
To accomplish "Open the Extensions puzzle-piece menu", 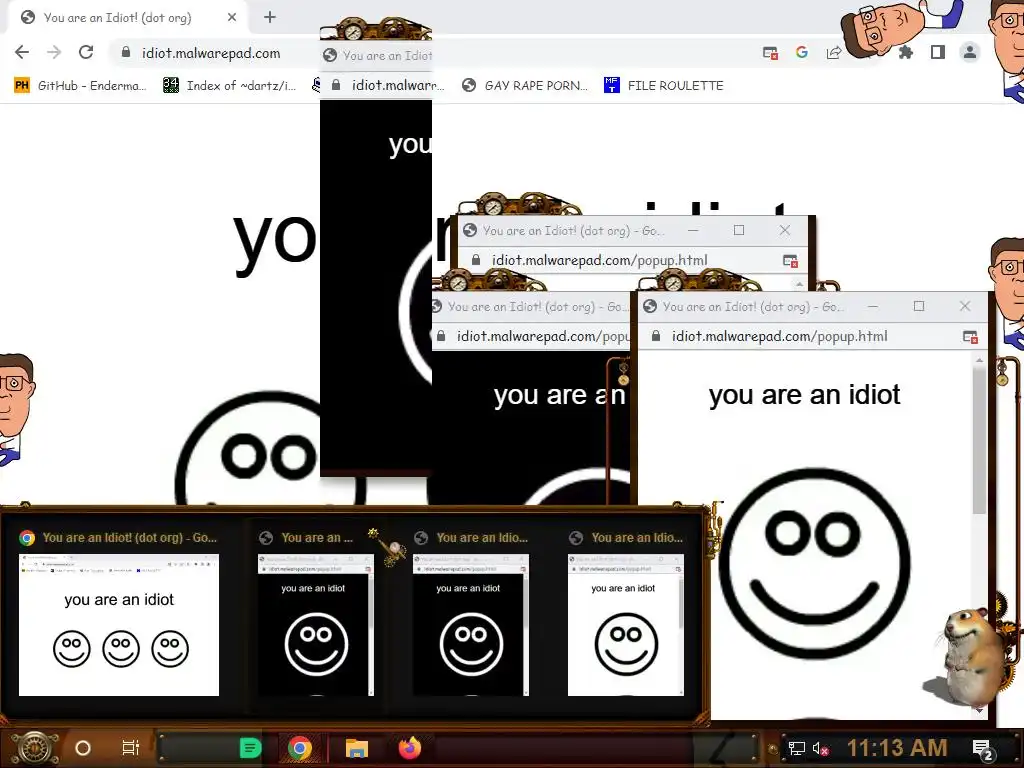I will click(x=906, y=52).
